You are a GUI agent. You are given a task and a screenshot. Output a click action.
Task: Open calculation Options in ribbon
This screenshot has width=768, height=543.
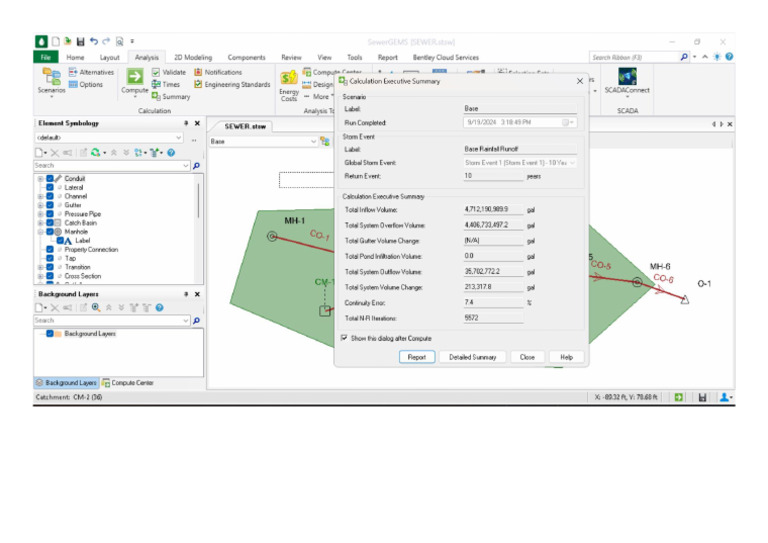pos(86,84)
